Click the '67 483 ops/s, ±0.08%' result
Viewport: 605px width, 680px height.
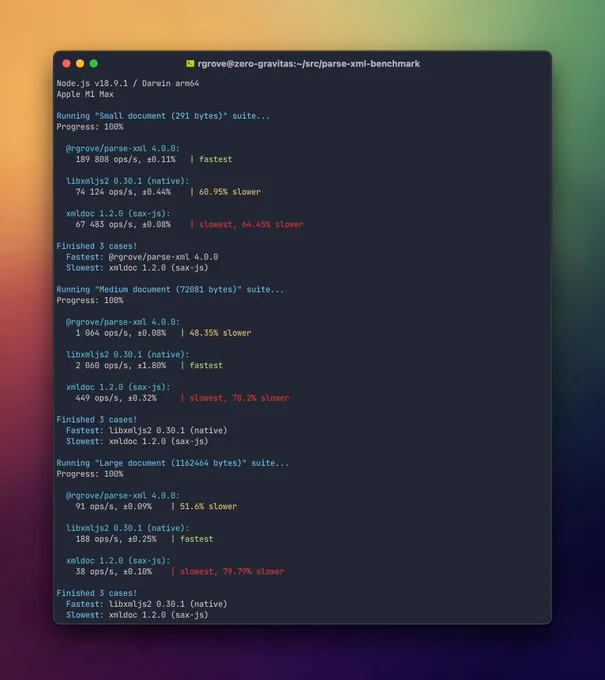[123, 224]
